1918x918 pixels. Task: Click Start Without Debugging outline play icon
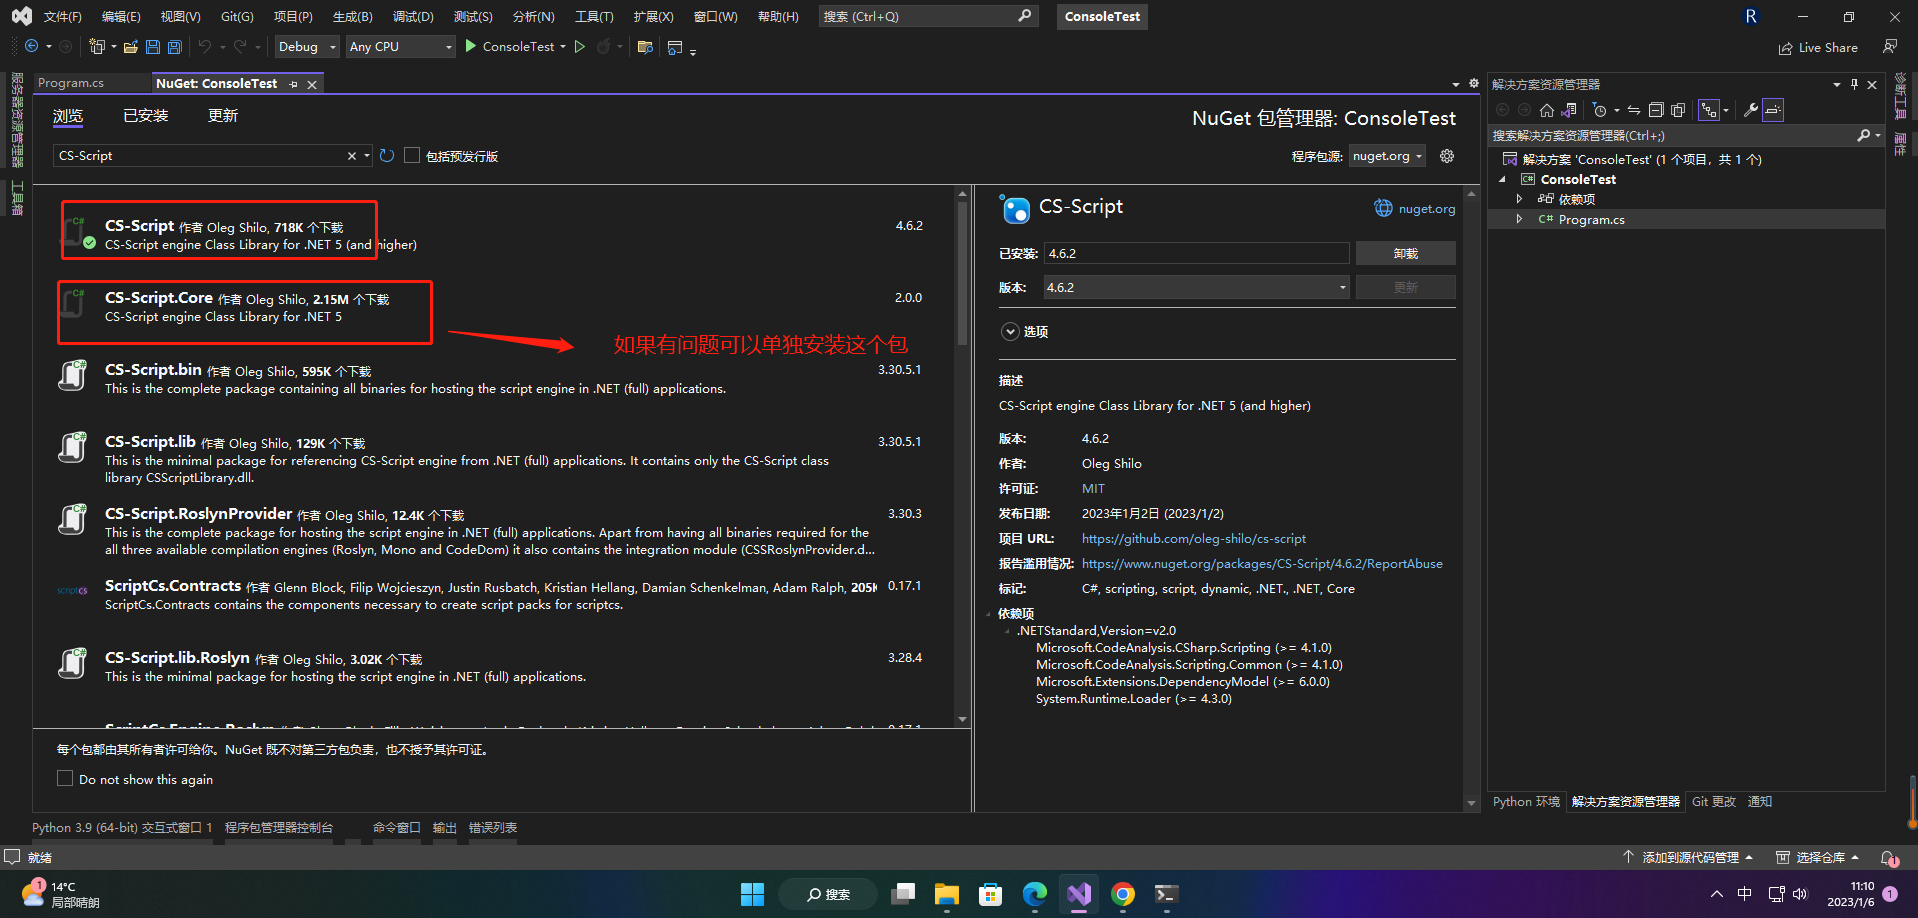pyautogui.click(x=579, y=46)
